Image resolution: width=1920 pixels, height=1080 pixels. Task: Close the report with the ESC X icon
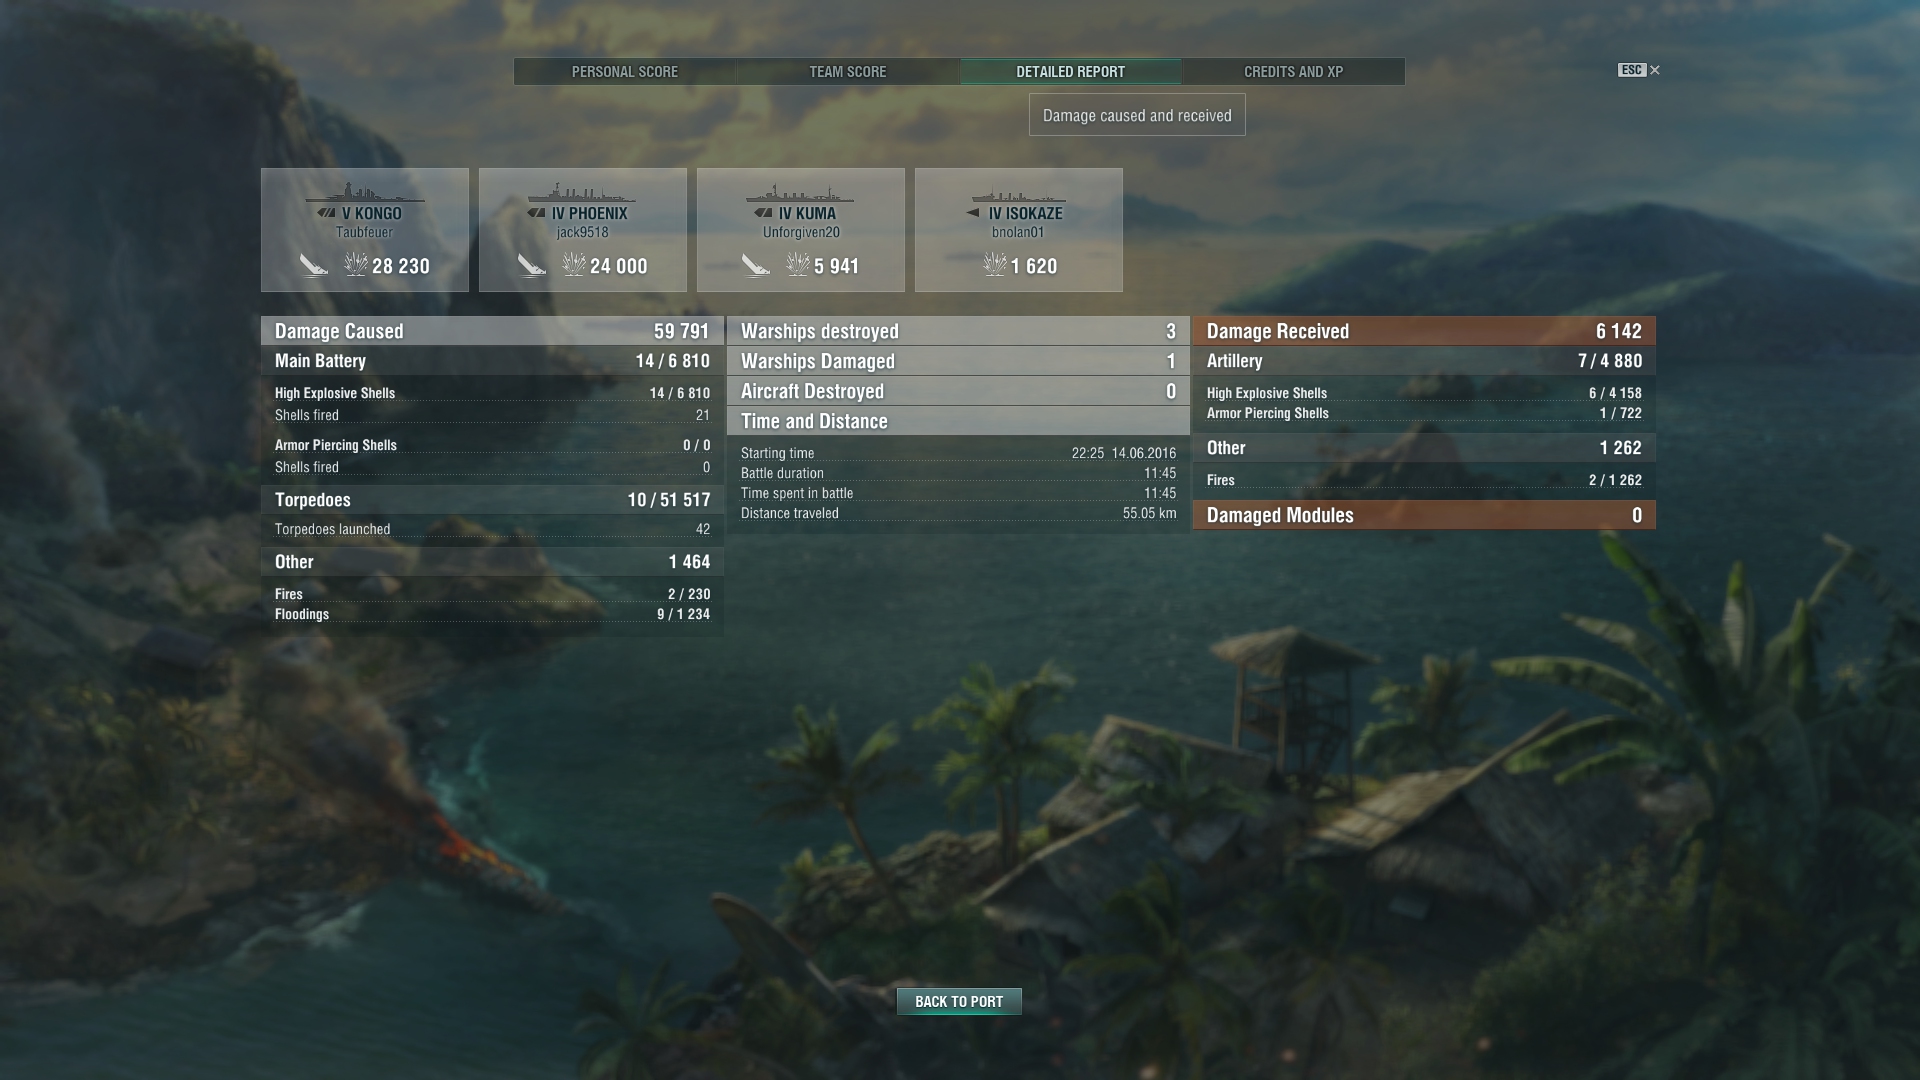point(1639,70)
